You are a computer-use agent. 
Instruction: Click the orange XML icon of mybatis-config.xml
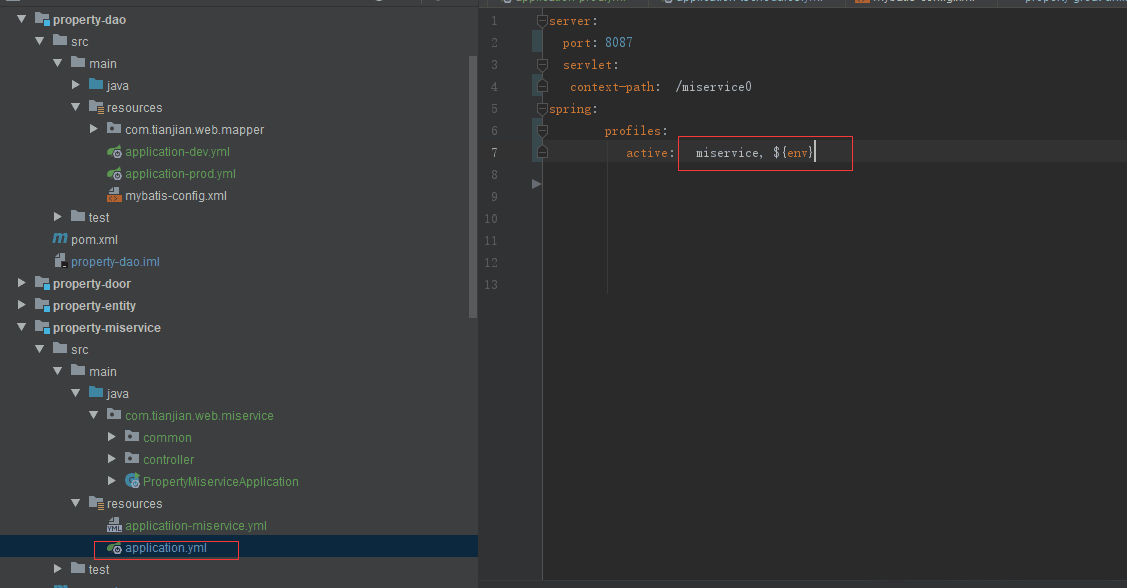point(114,196)
